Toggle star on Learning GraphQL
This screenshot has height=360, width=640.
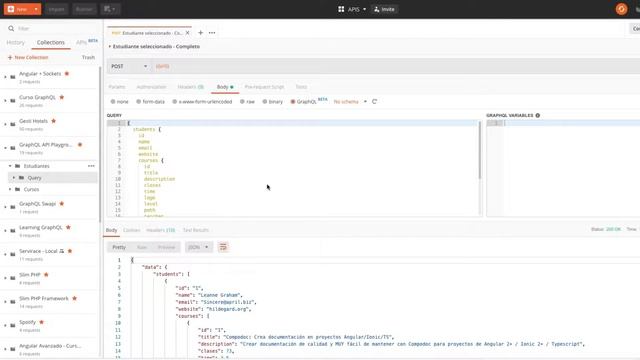click(x=68, y=227)
